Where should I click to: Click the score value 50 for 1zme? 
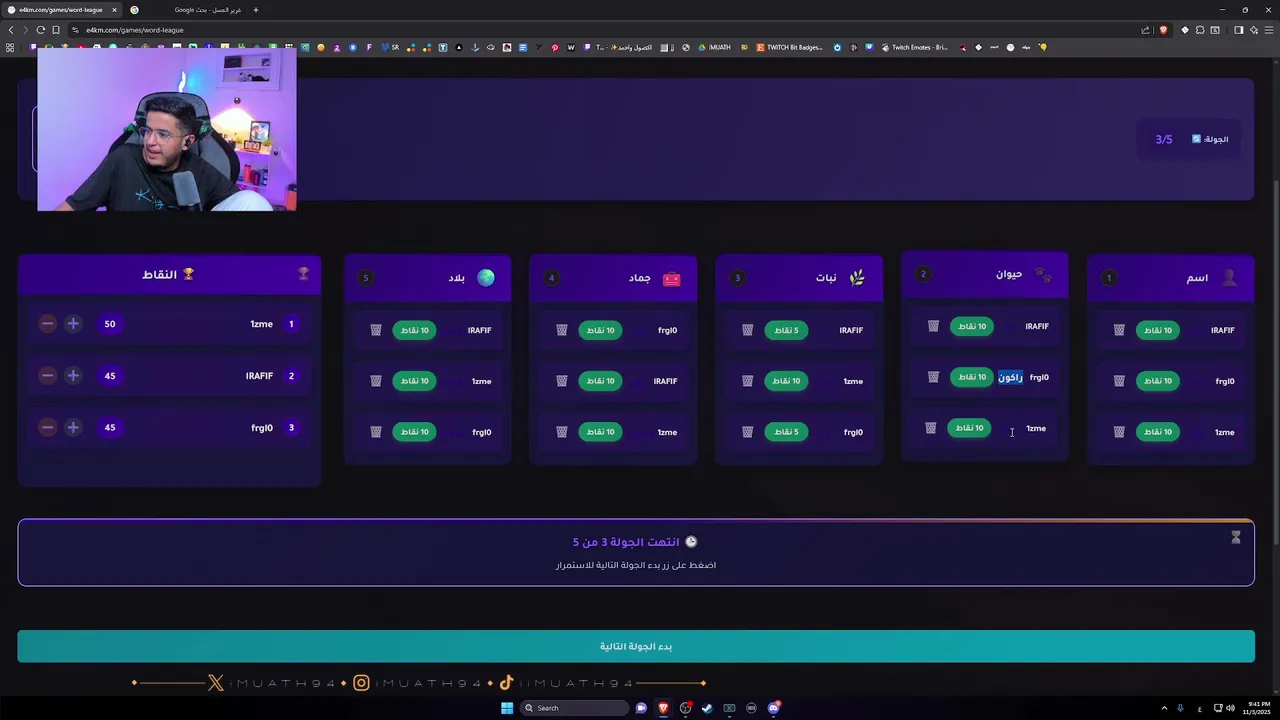click(110, 324)
